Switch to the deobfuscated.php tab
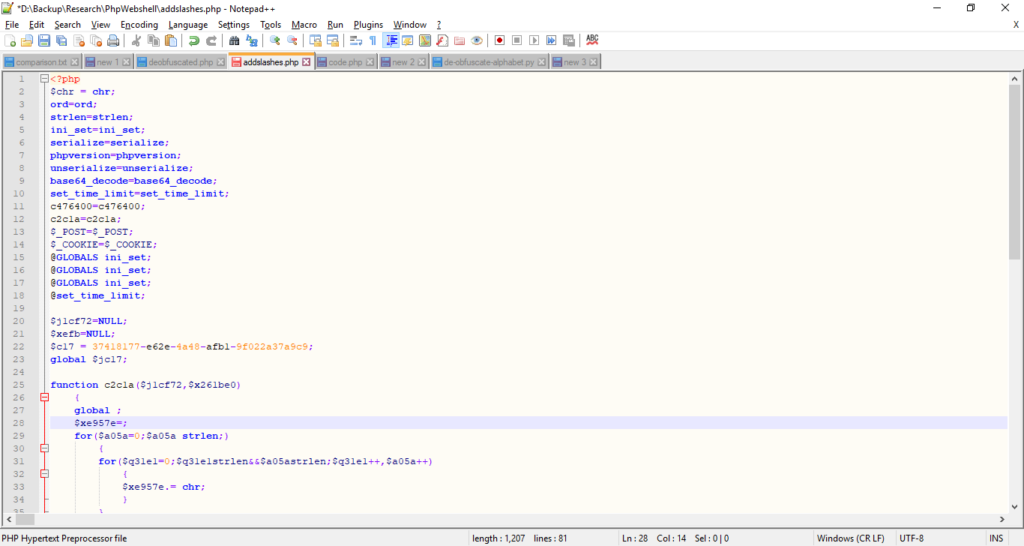The image size is (1024, 546). pos(180,62)
